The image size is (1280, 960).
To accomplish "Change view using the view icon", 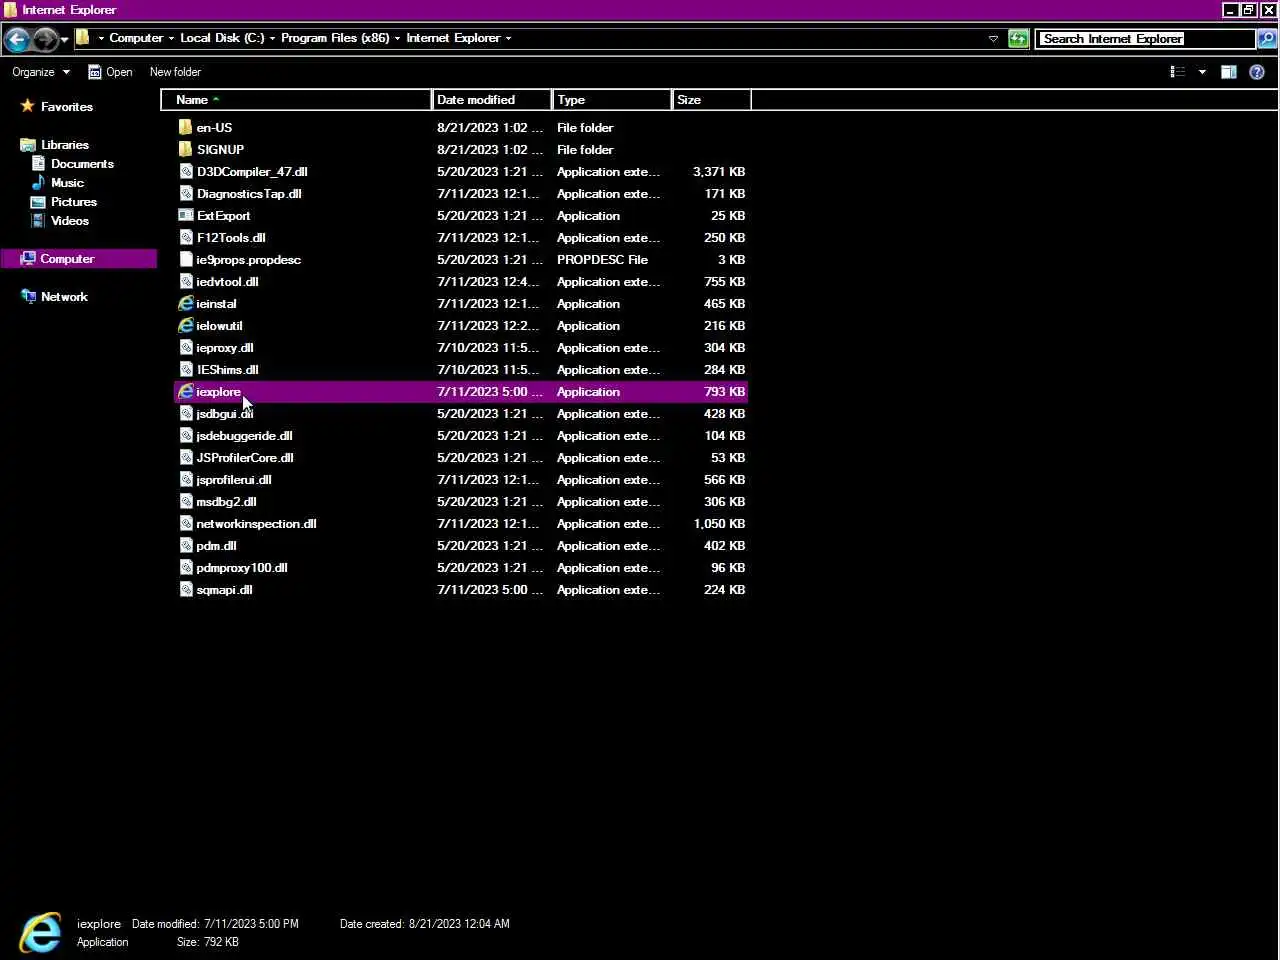I will click(x=1178, y=72).
